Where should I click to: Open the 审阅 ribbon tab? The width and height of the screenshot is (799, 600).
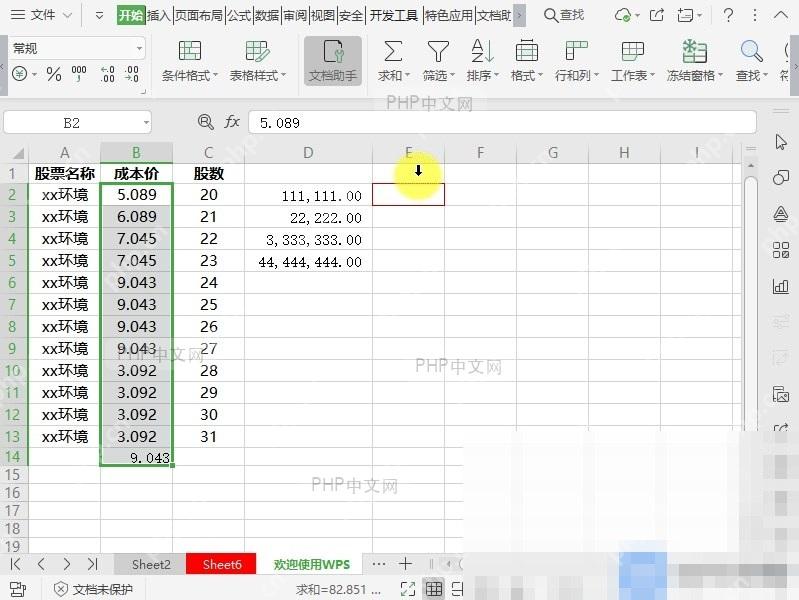(x=295, y=15)
